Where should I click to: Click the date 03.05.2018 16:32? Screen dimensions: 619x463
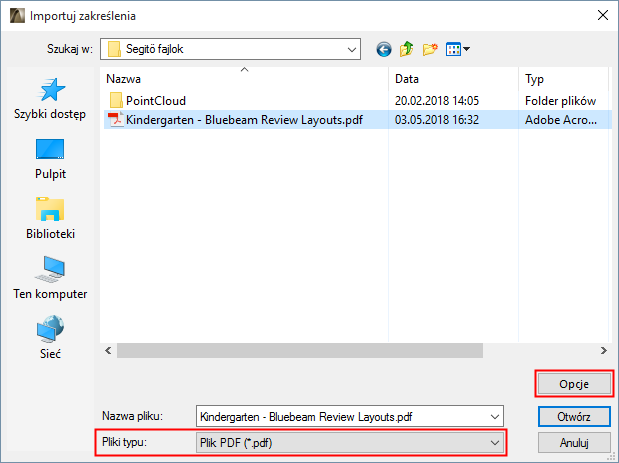click(437, 120)
